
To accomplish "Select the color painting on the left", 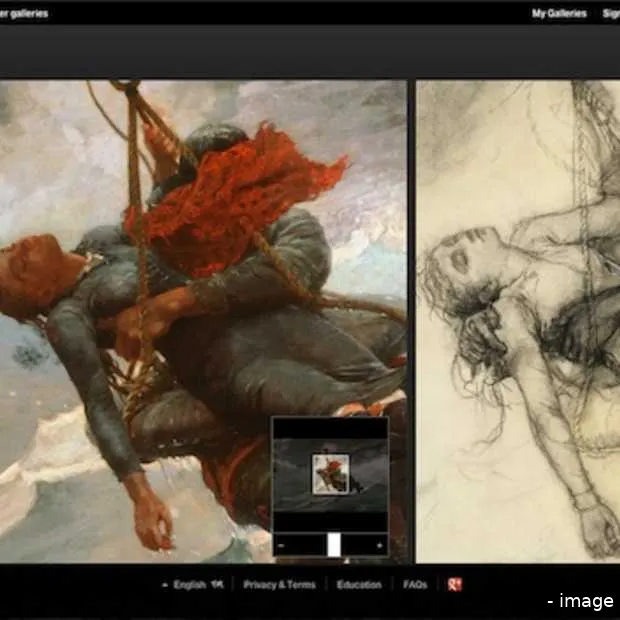I will (203, 321).
